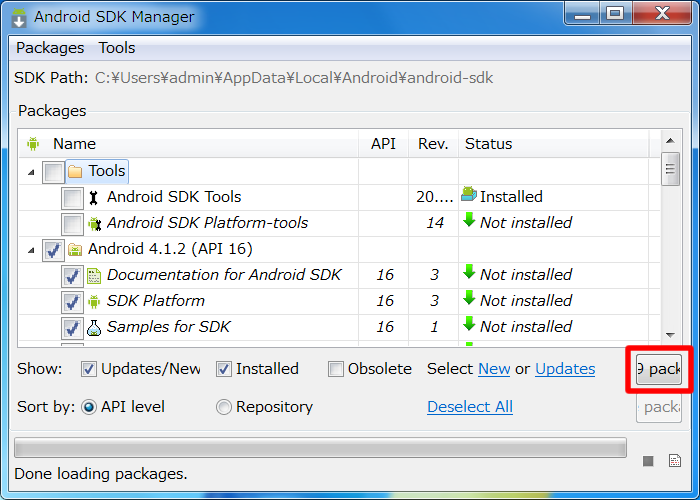Toggle the Installed filter checkbox
Screen dimensions: 700x500
point(224,369)
